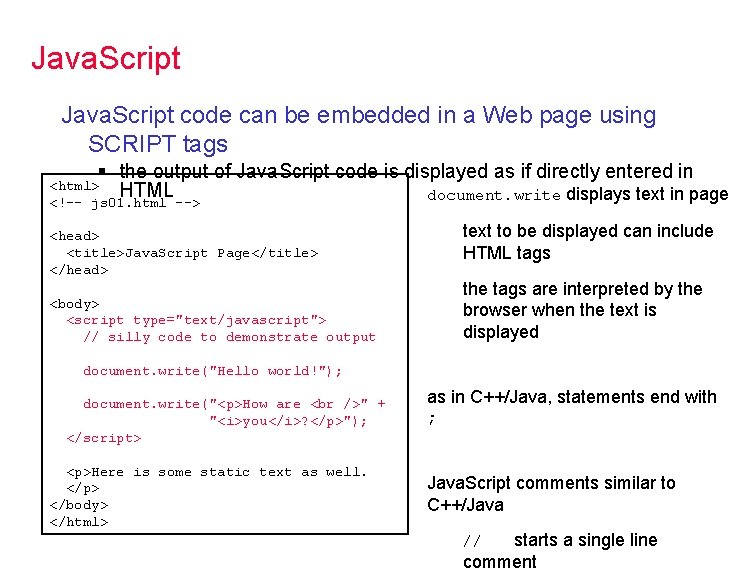Image resolution: width=756 pixels, height=576 pixels.
Task: Click the '"<i>you</i>?</p>");' code line
Action: [288, 421]
